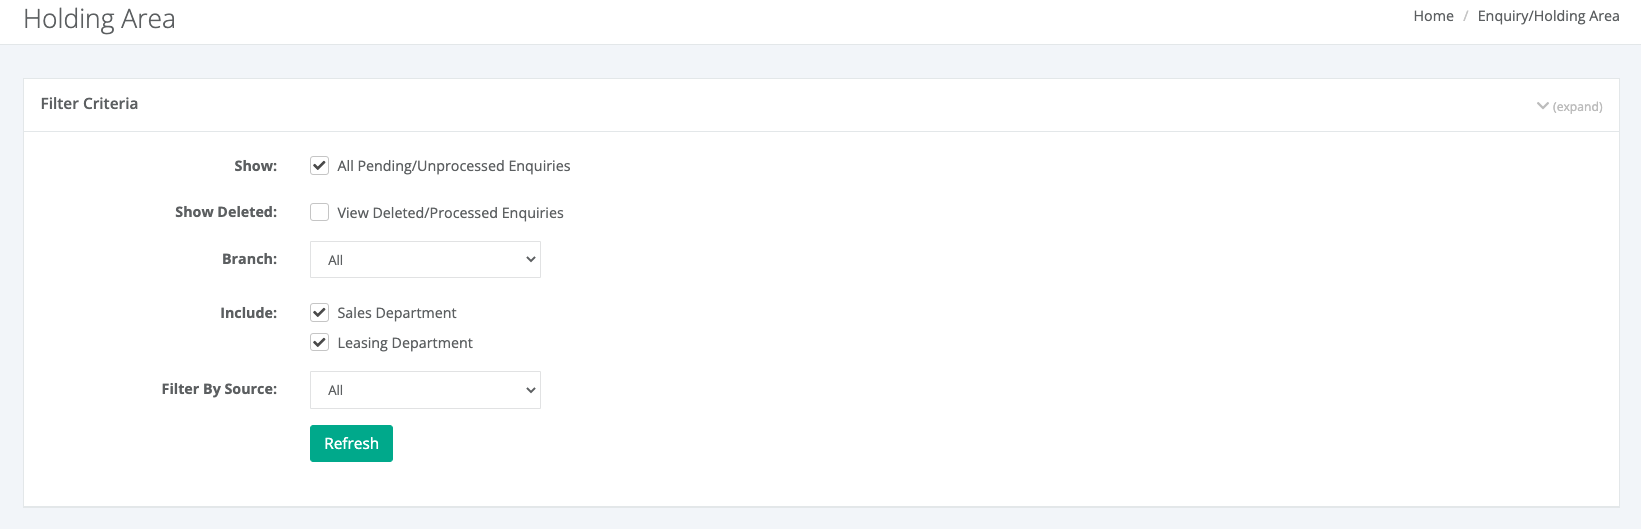Click the expand chevron icon in Filter Criteria
The width and height of the screenshot is (1641, 529).
click(1542, 106)
